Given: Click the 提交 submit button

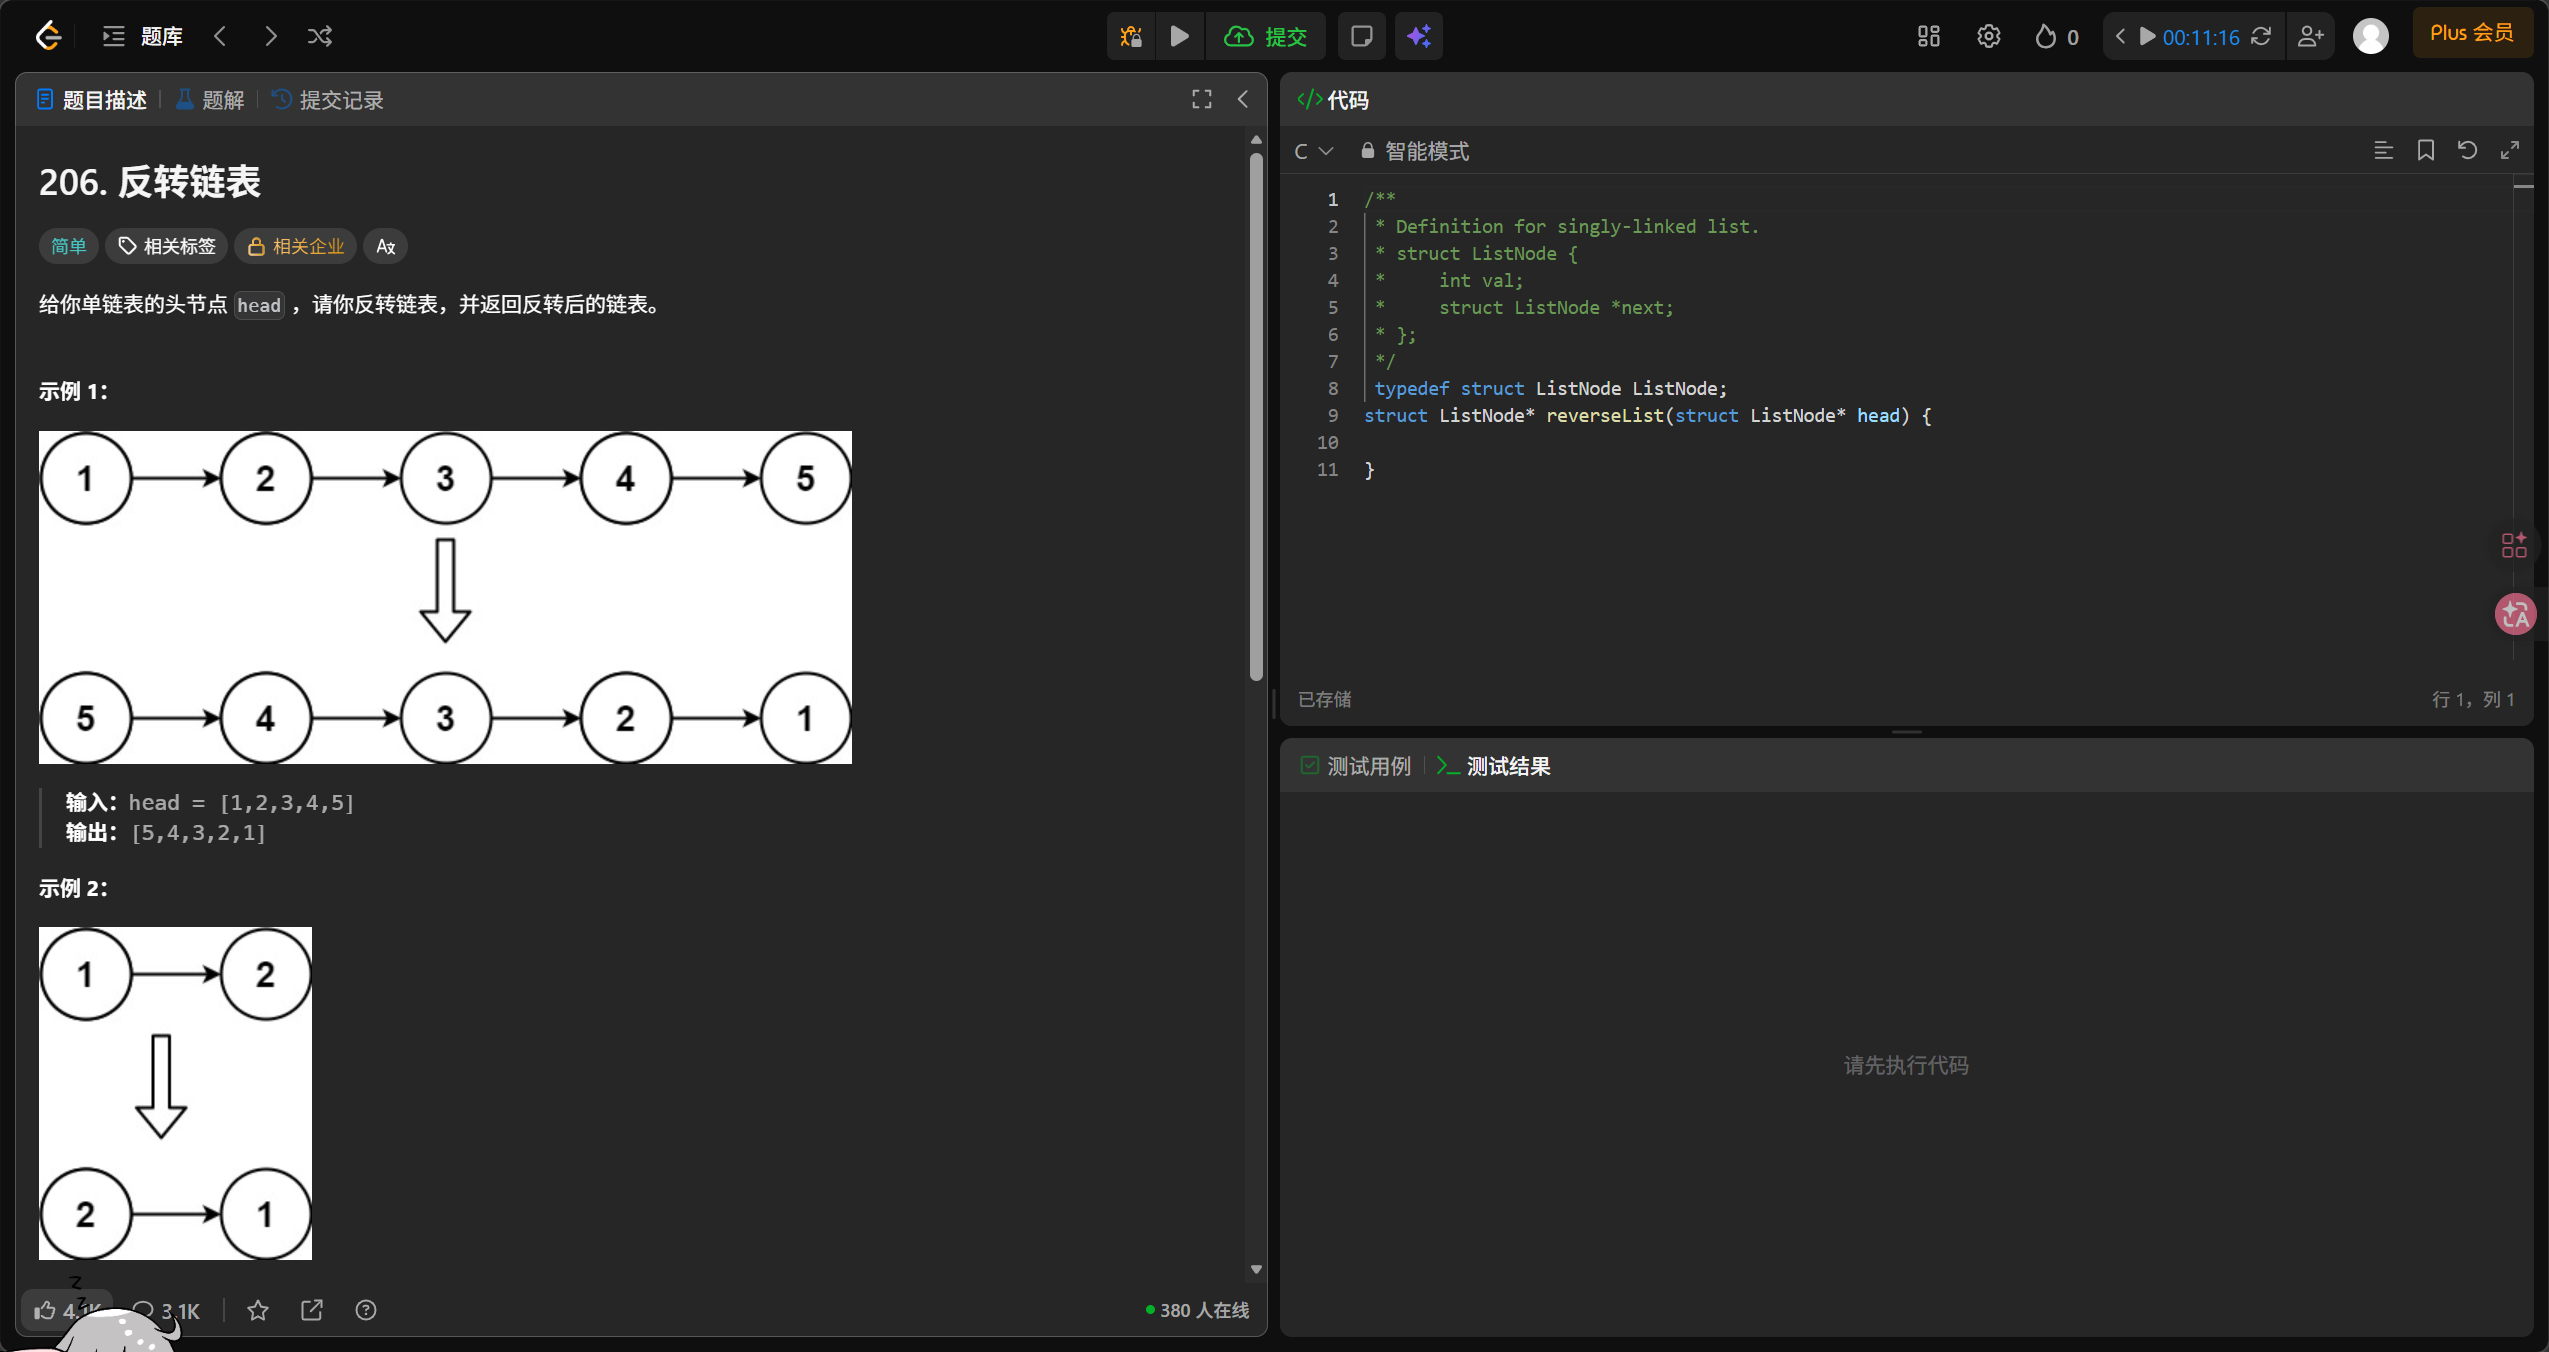Looking at the screenshot, I should (x=1266, y=37).
